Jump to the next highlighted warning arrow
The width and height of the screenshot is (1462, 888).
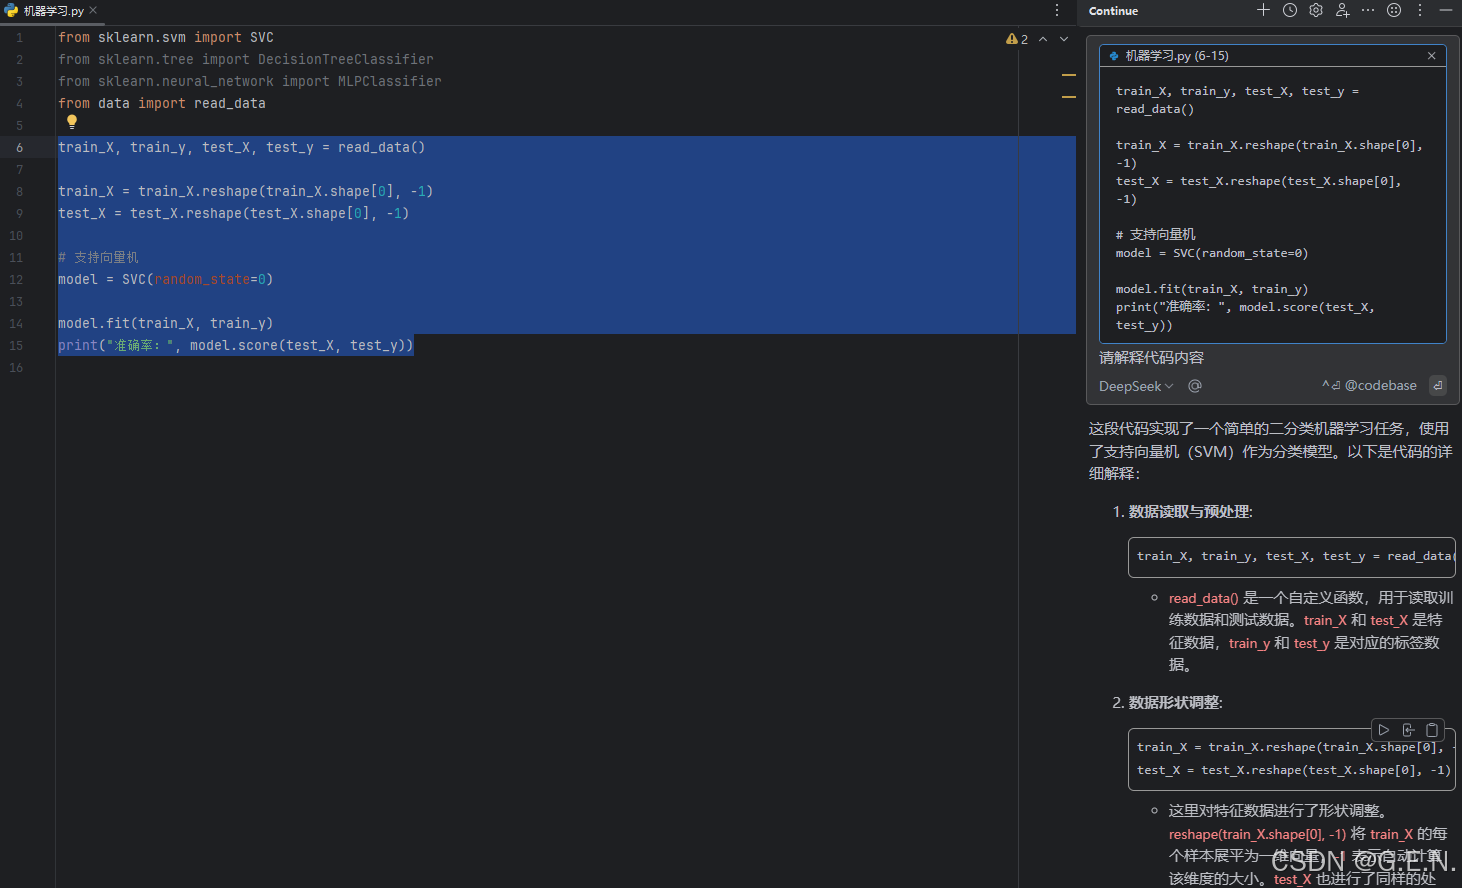(x=1064, y=39)
